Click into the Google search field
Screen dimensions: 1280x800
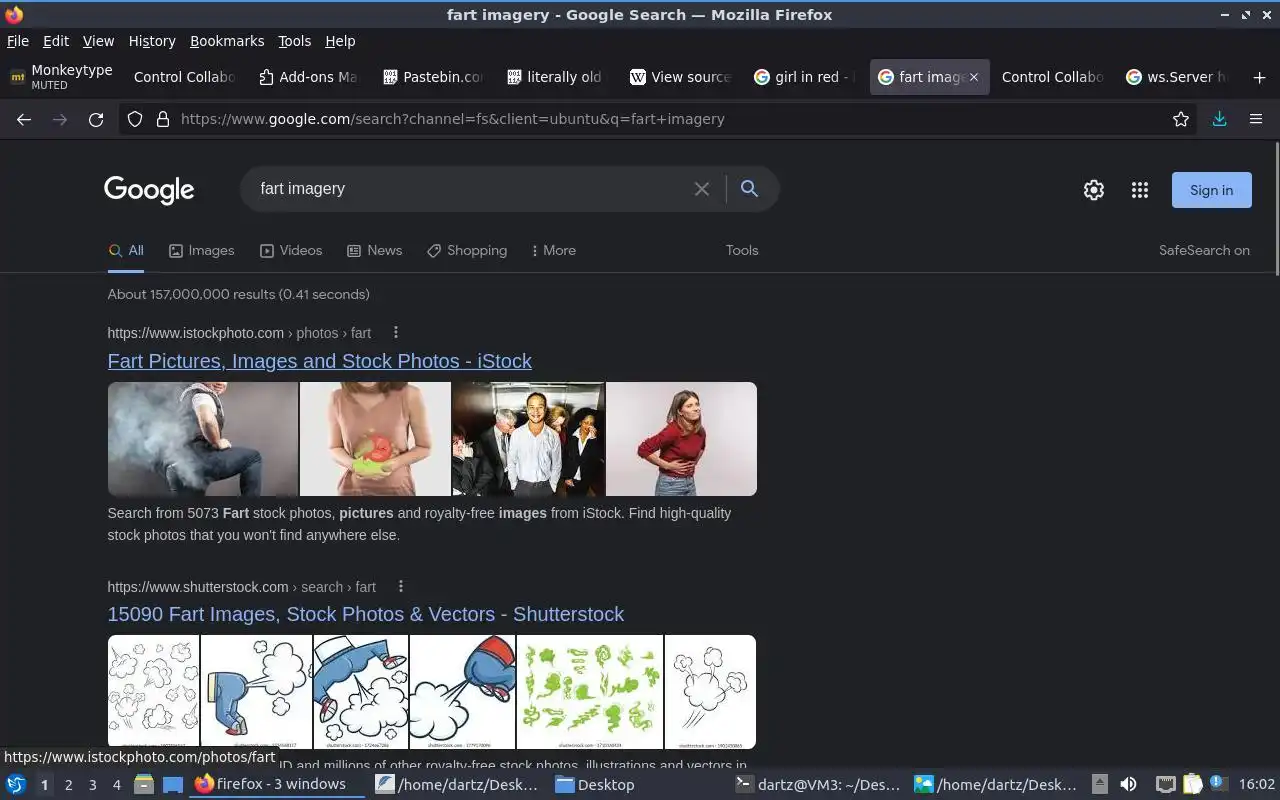pos(470,189)
